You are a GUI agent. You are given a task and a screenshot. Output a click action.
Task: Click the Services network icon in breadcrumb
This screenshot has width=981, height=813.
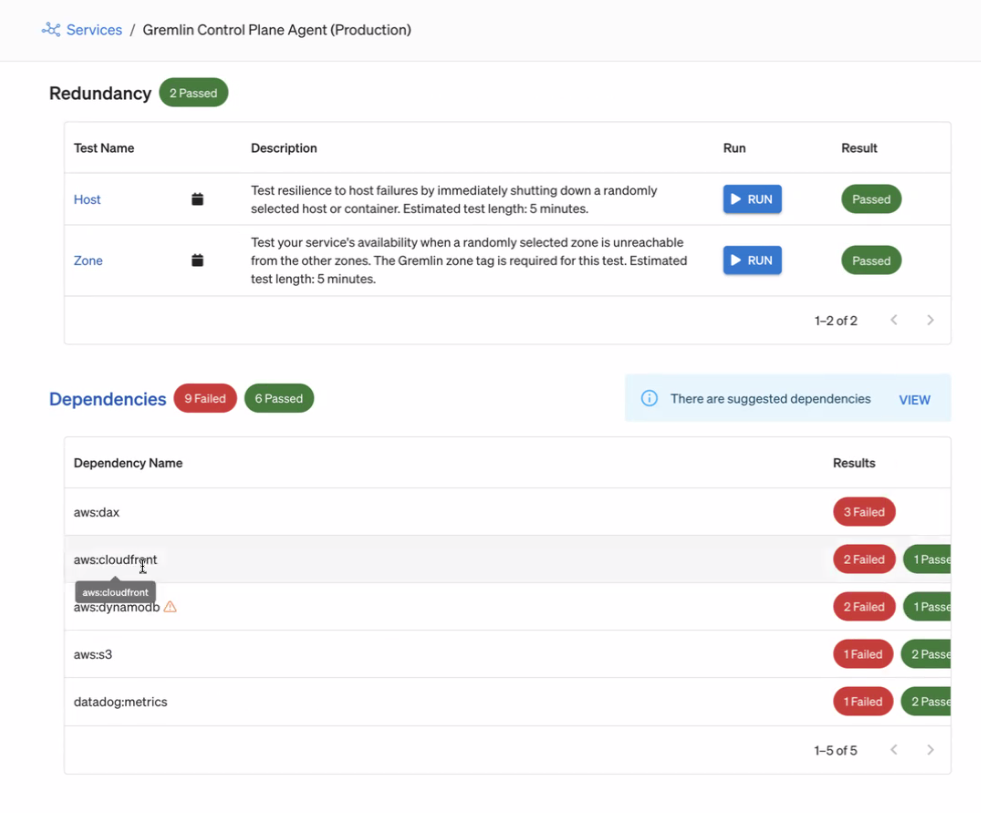(x=51, y=29)
